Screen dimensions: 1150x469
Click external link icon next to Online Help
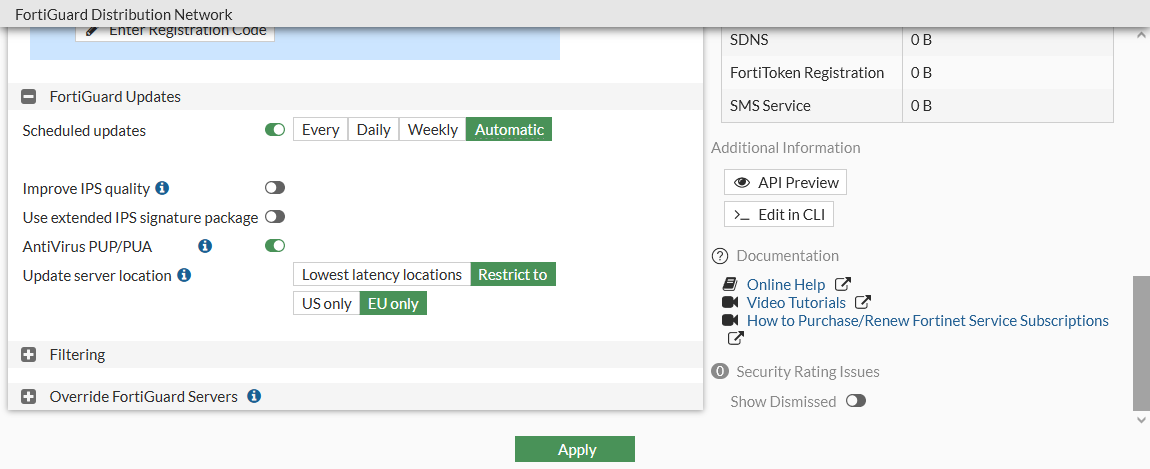click(x=842, y=284)
